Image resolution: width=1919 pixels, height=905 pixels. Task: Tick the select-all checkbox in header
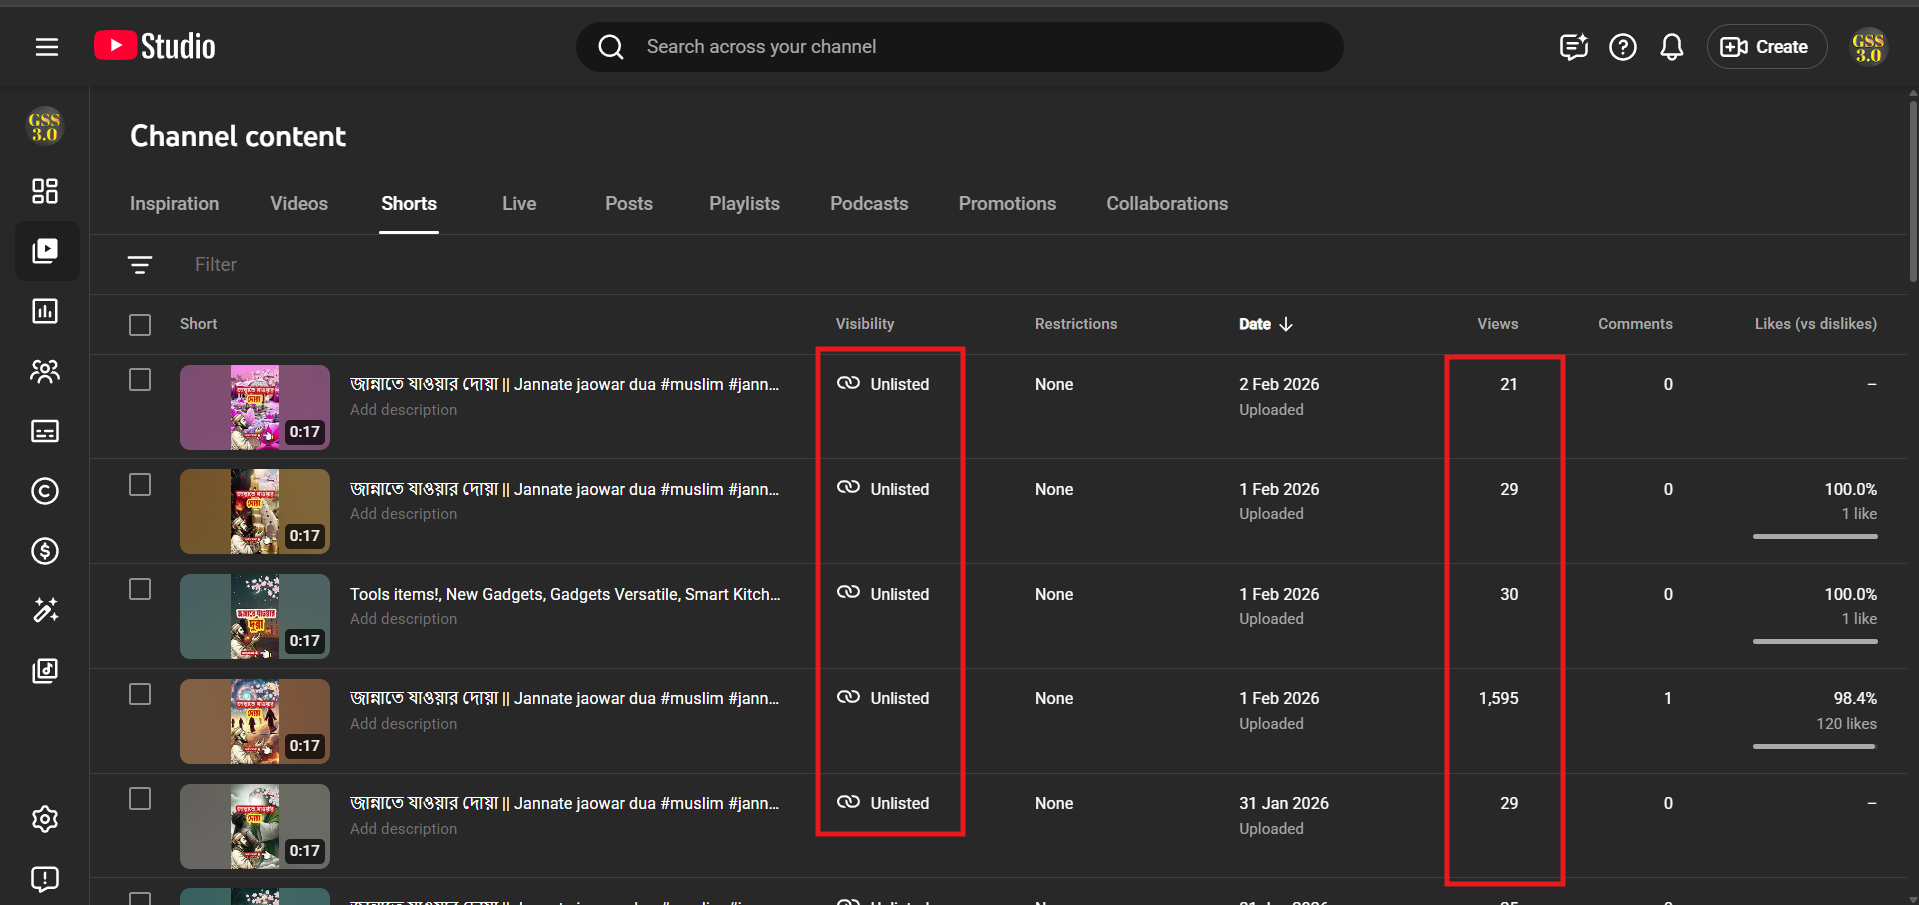(x=140, y=325)
